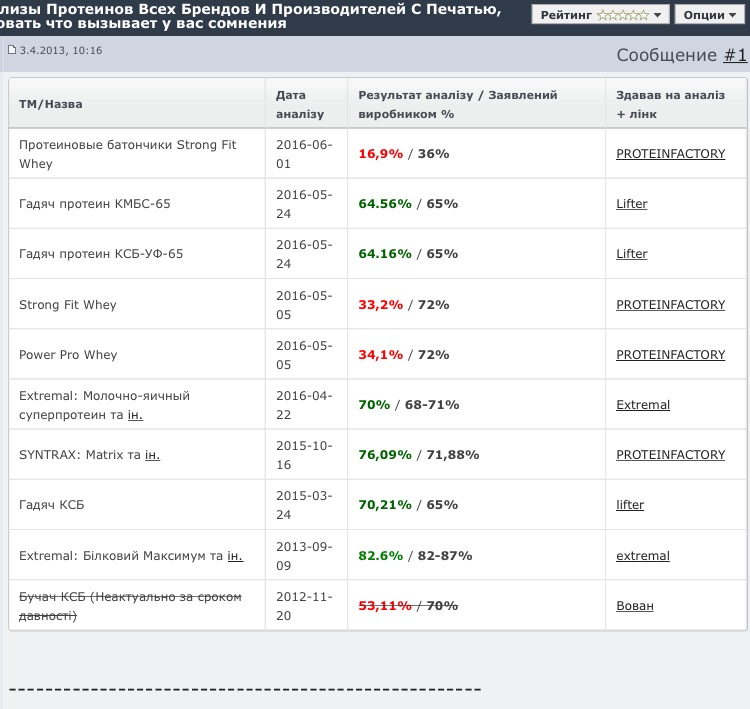The image size is (750, 709).
Task: Open the #1 message permalink
Action: click(735, 55)
